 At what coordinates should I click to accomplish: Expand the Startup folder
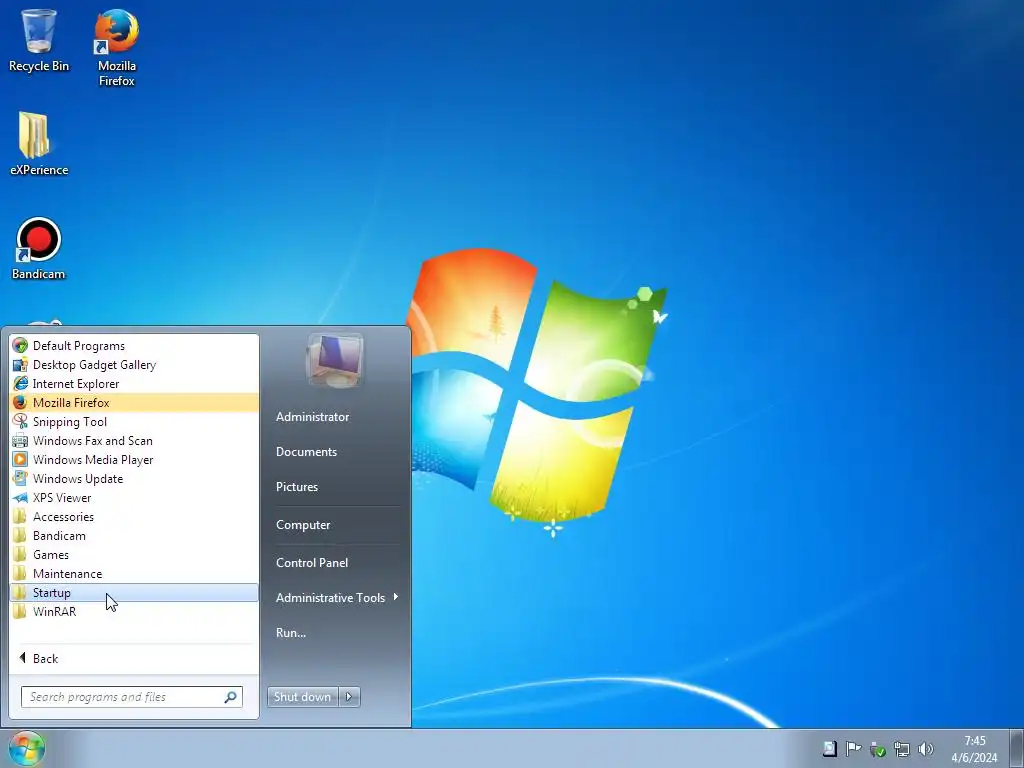click(x=135, y=592)
